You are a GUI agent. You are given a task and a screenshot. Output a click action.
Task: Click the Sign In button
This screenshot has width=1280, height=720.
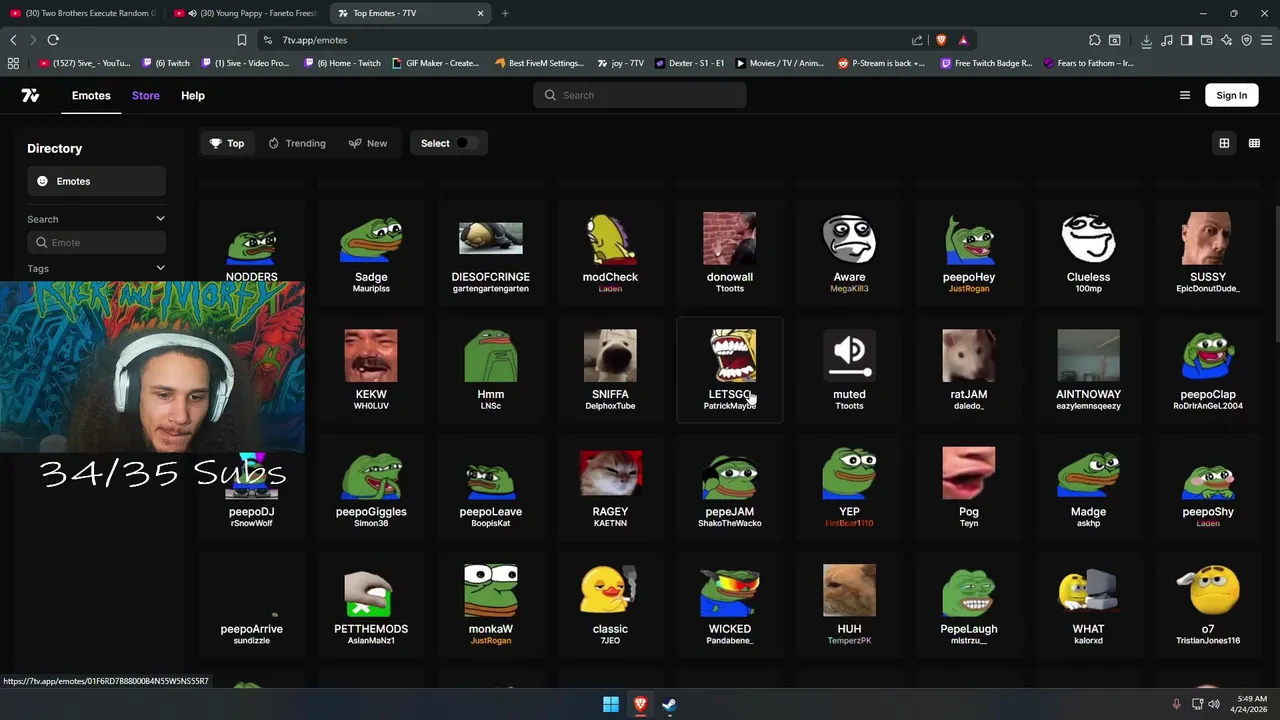1231,95
